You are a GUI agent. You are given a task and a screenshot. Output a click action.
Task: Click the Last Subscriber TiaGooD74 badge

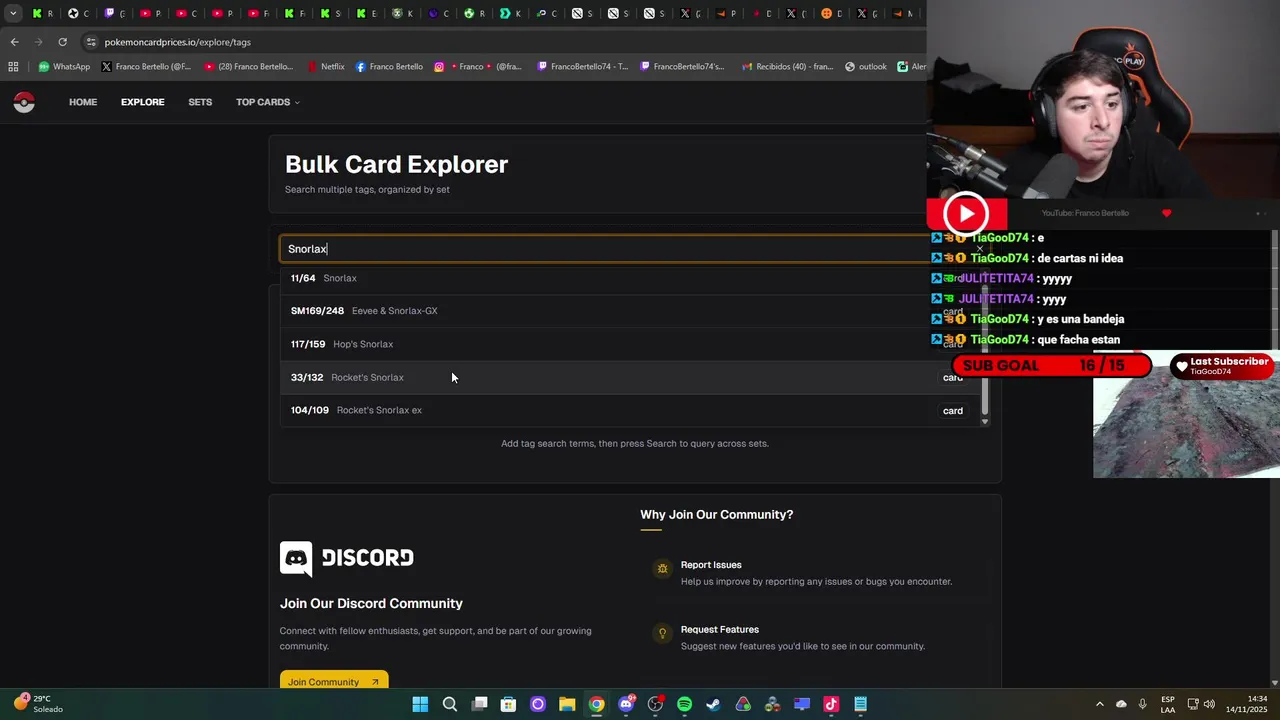click(1222, 366)
